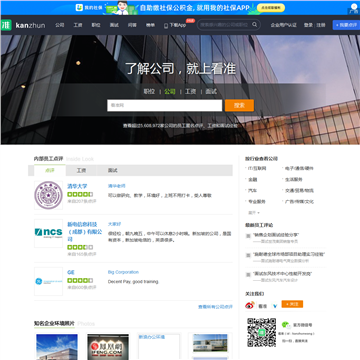Image resolution: width=360 pixels, height=360 pixels.
Task: Open the 交通/贸易/物流 industry category
Action: click(299, 191)
